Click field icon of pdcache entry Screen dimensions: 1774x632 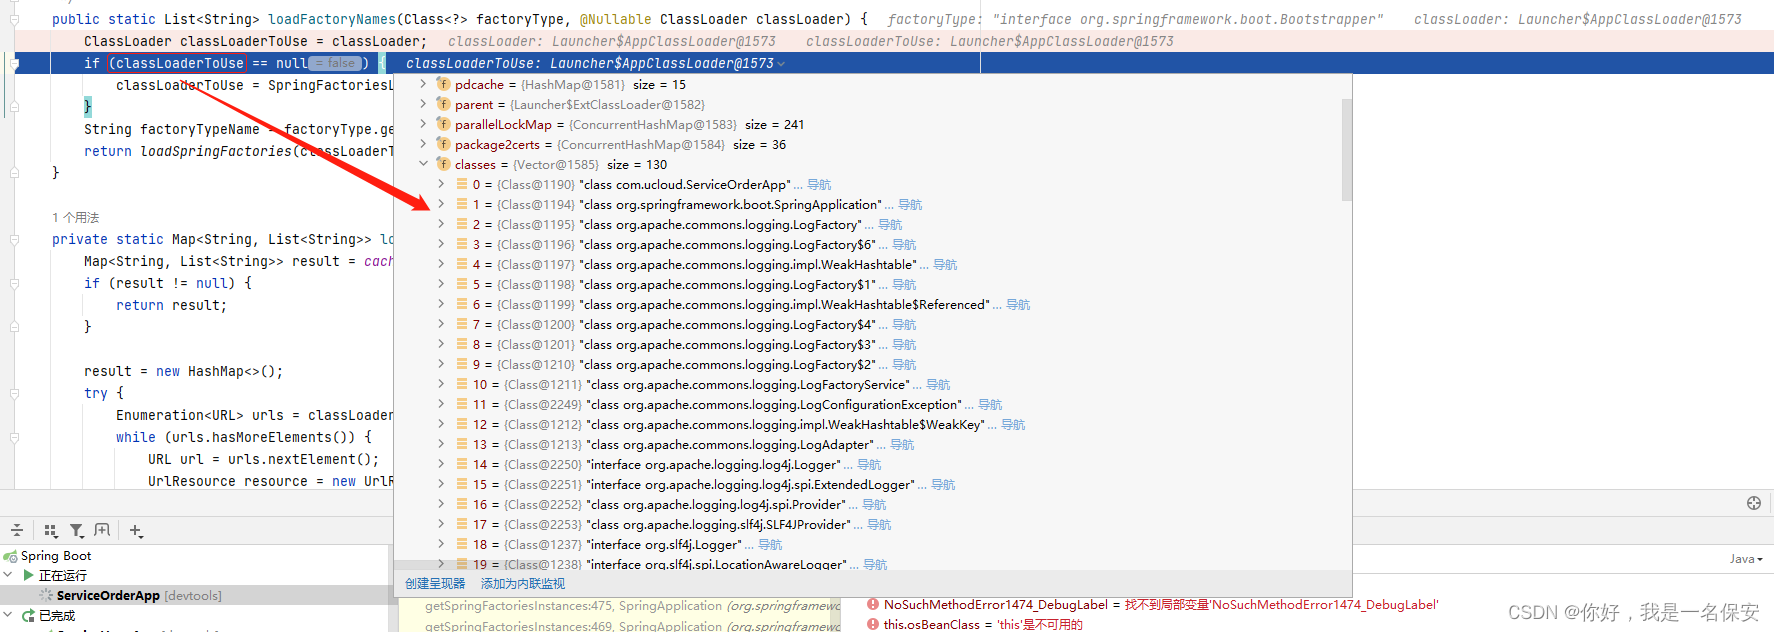tap(443, 84)
